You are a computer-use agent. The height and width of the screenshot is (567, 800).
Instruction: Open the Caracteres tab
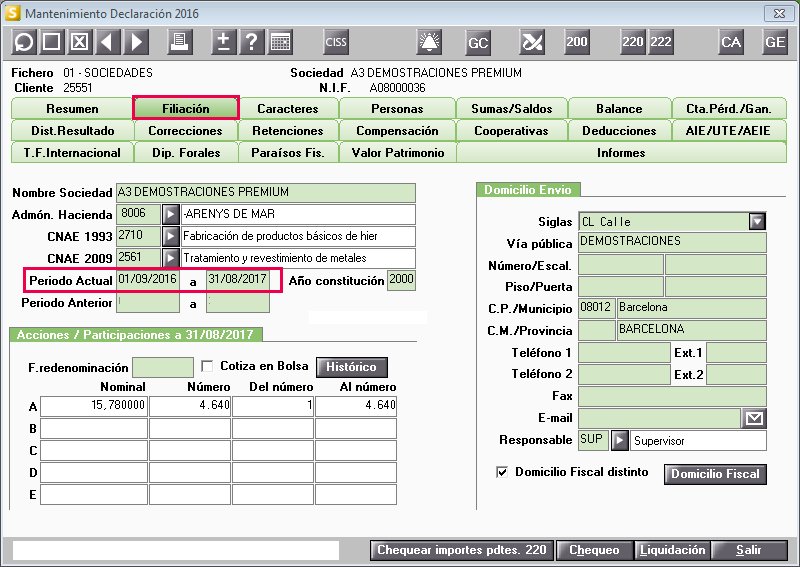point(288,108)
